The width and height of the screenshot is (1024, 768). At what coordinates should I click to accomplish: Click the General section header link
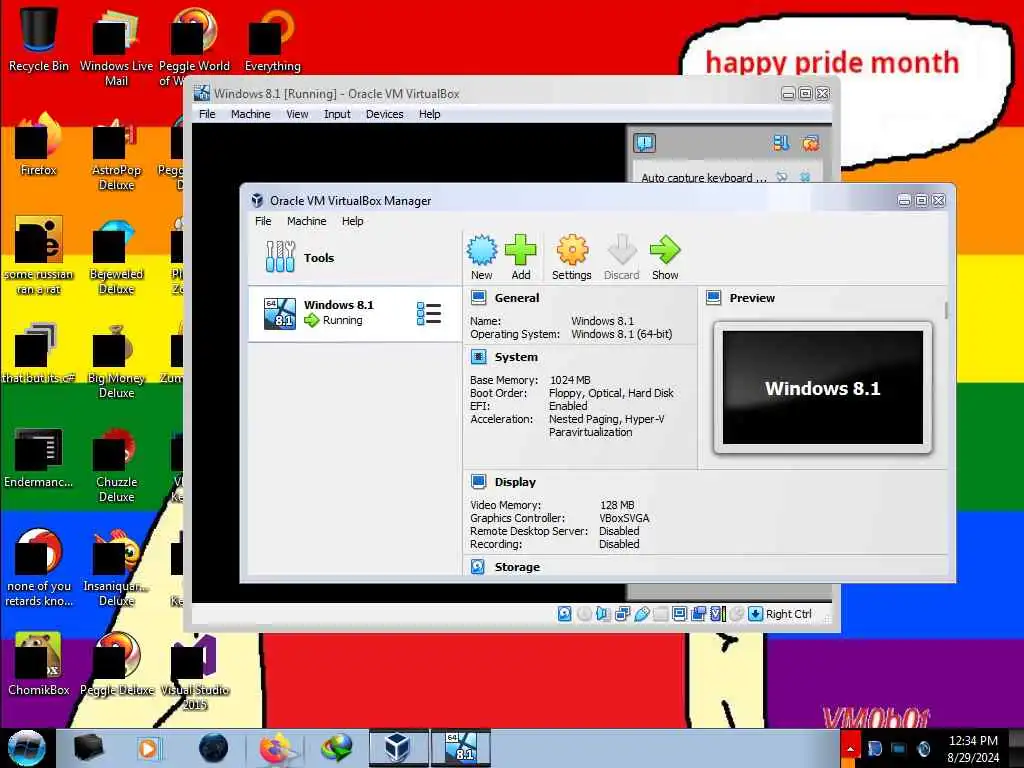pyautogui.click(x=517, y=298)
